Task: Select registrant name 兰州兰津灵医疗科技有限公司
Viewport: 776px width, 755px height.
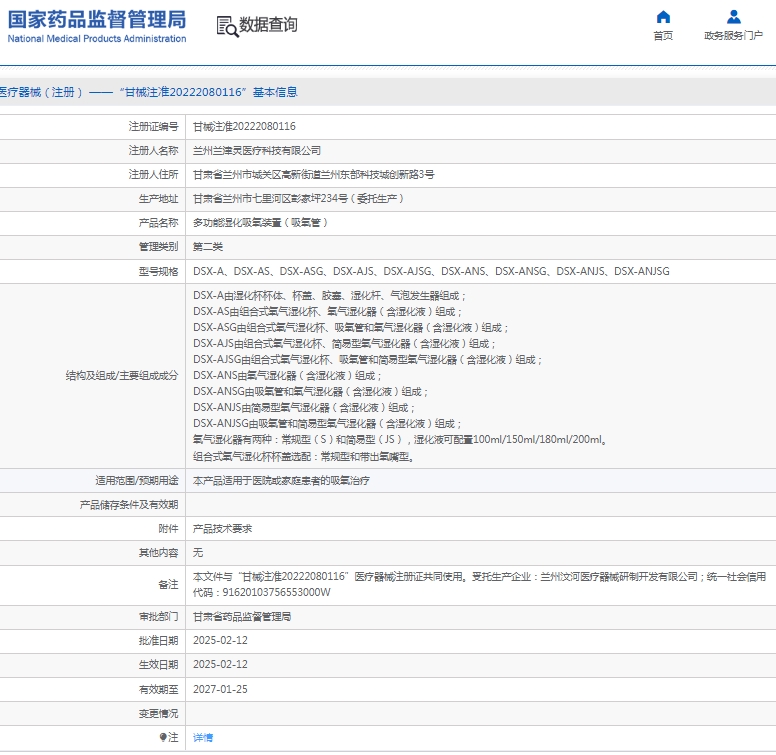Action: pos(257,150)
